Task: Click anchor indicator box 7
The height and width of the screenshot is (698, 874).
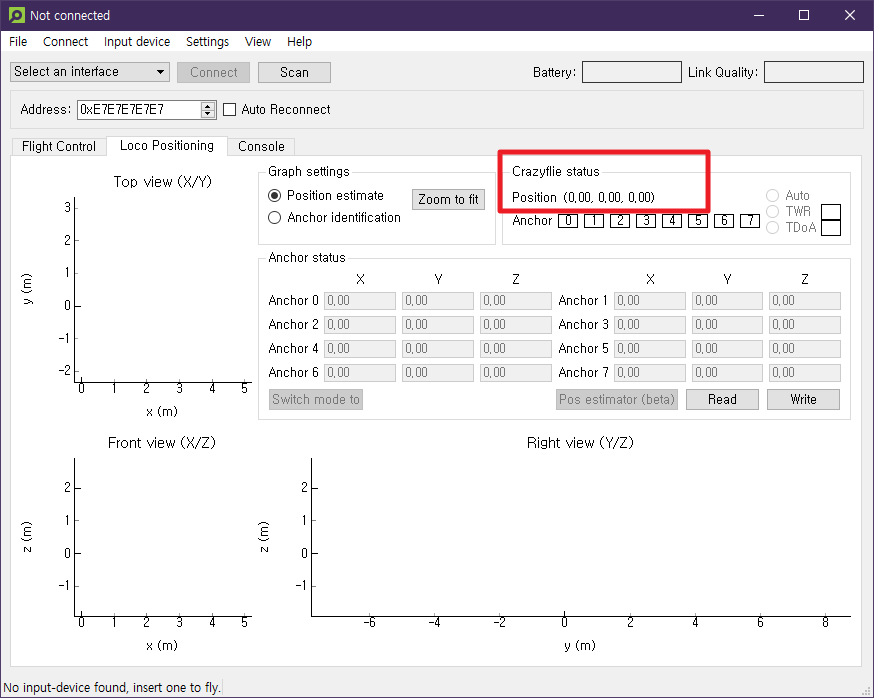Action: pos(750,221)
